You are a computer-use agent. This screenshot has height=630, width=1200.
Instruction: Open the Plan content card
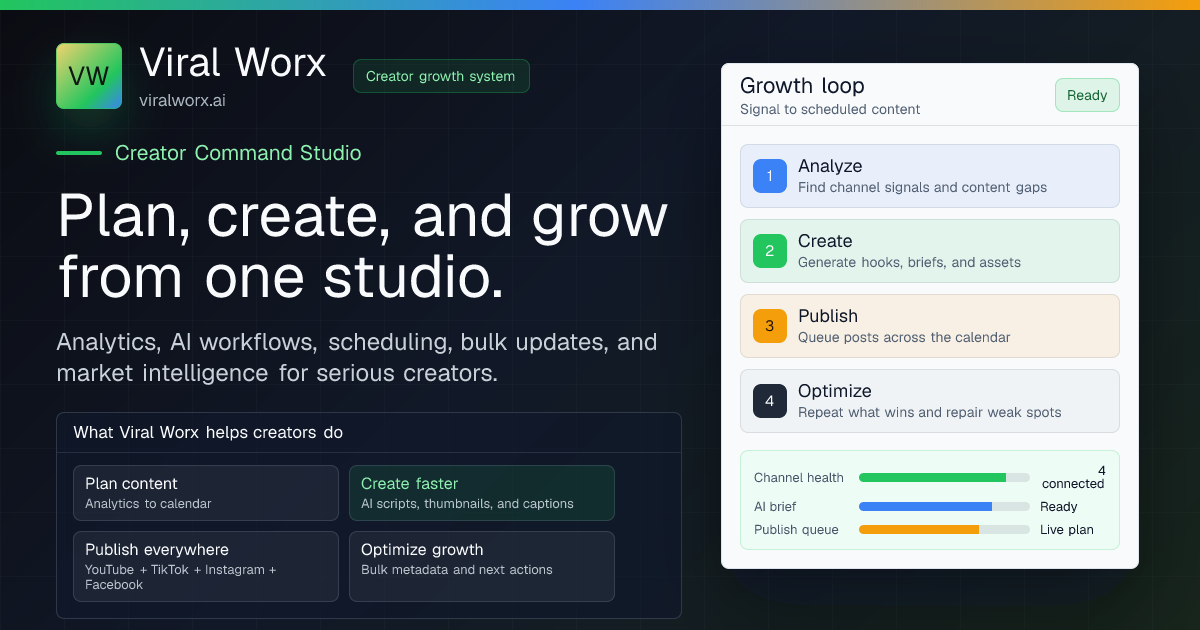[206, 493]
